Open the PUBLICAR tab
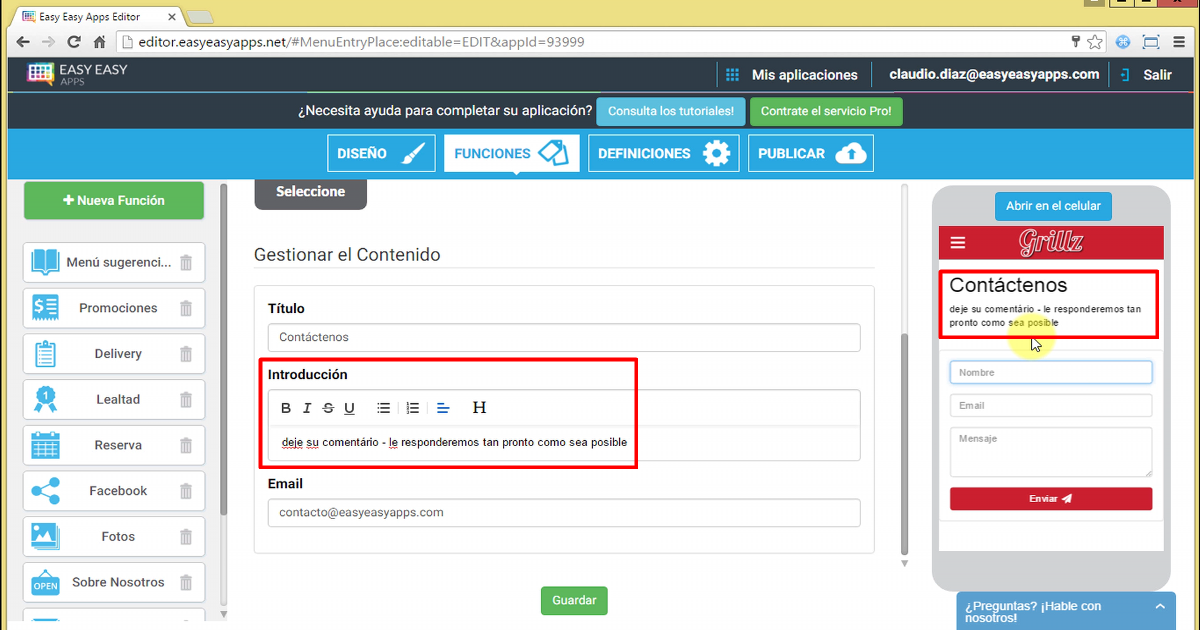Screen dimensions: 1200x630 [x=810, y=154]
